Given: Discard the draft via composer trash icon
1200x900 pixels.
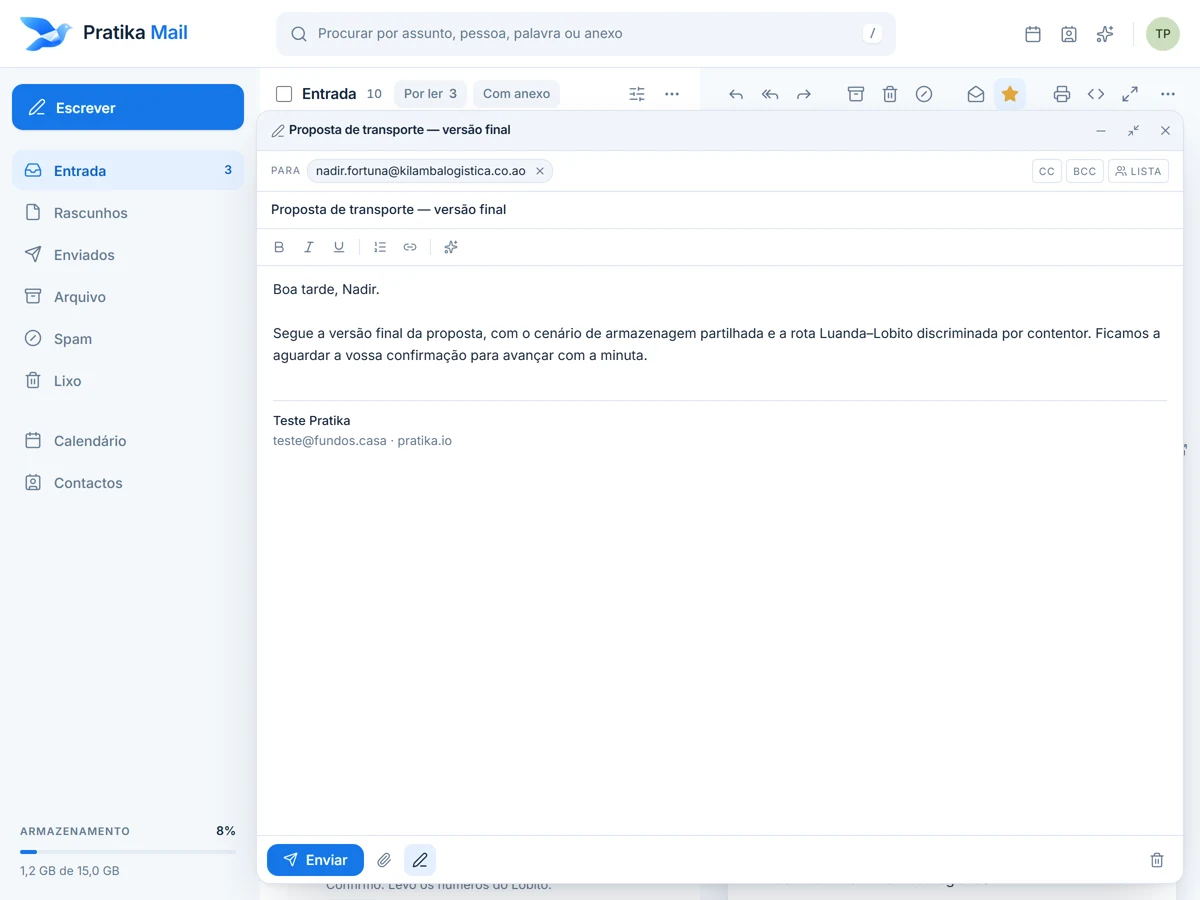Looking at the screenshot, I should pyautogui.click(x=1157, y=860).
